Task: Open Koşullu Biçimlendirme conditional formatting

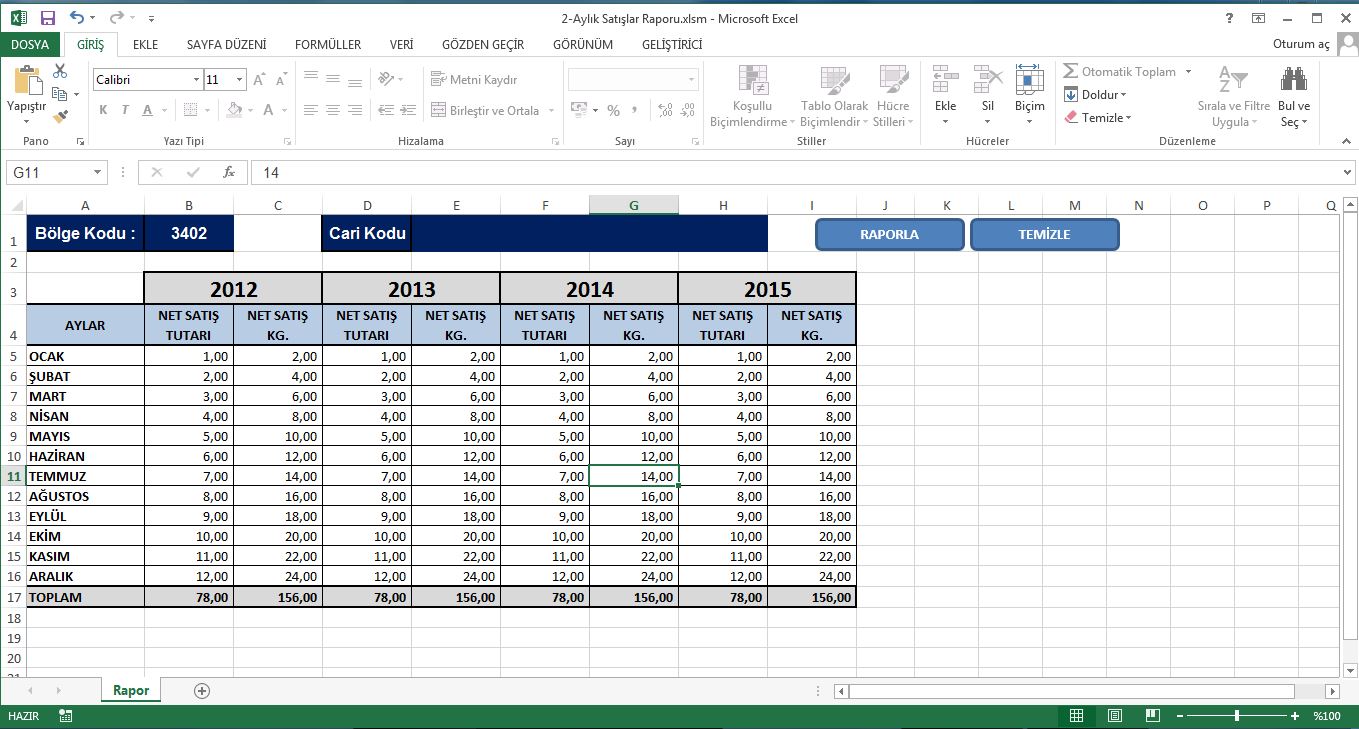Action: coord(752,96)
